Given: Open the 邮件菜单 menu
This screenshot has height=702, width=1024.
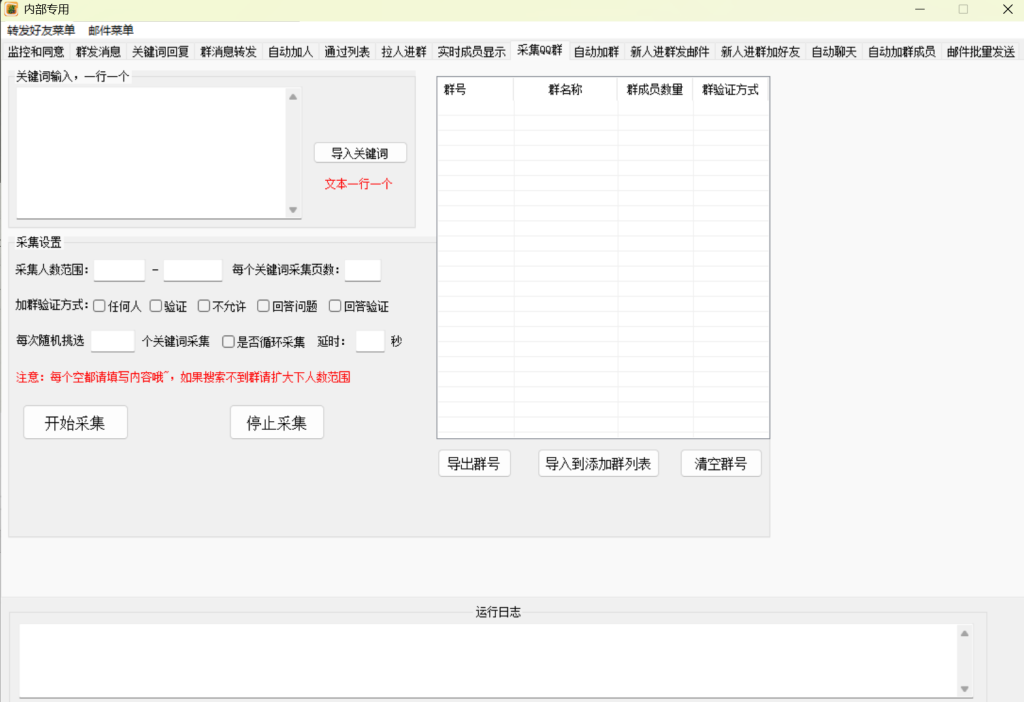Looking at the screenshot, I should (x=111, y=30).
